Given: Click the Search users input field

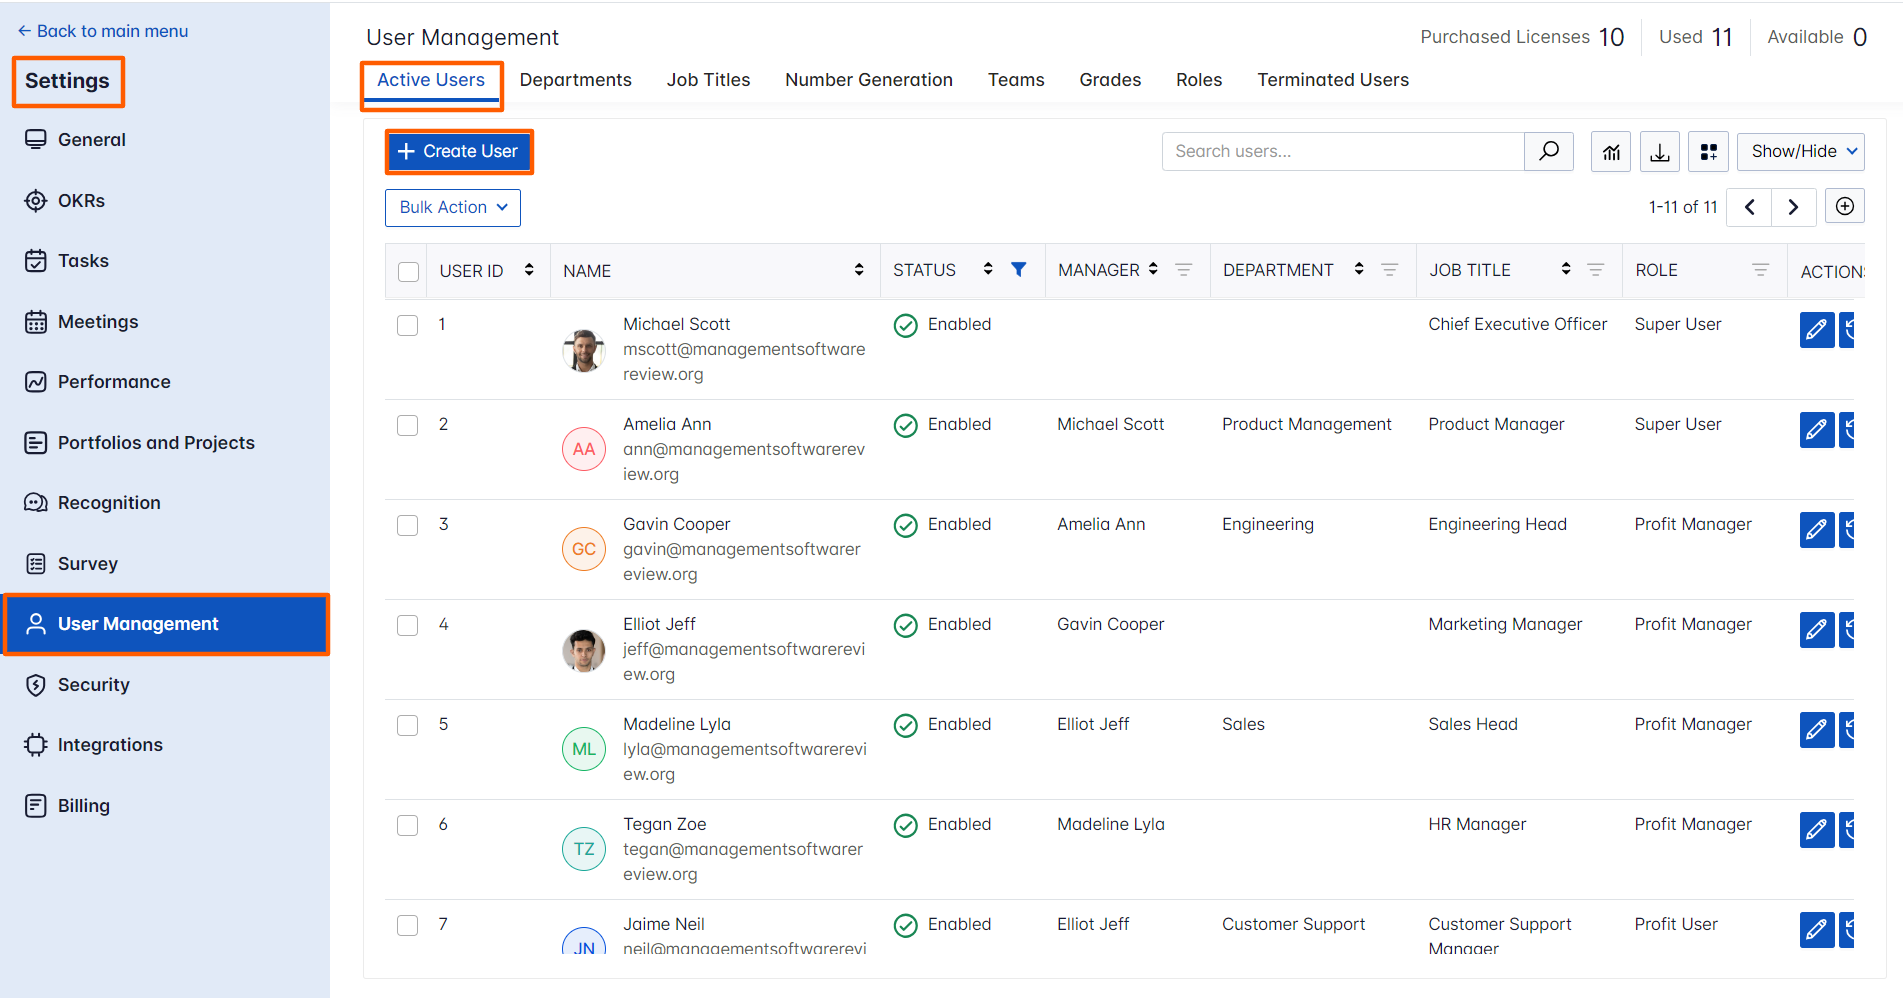Looking at the screenshot, I should click(1342, 152).
